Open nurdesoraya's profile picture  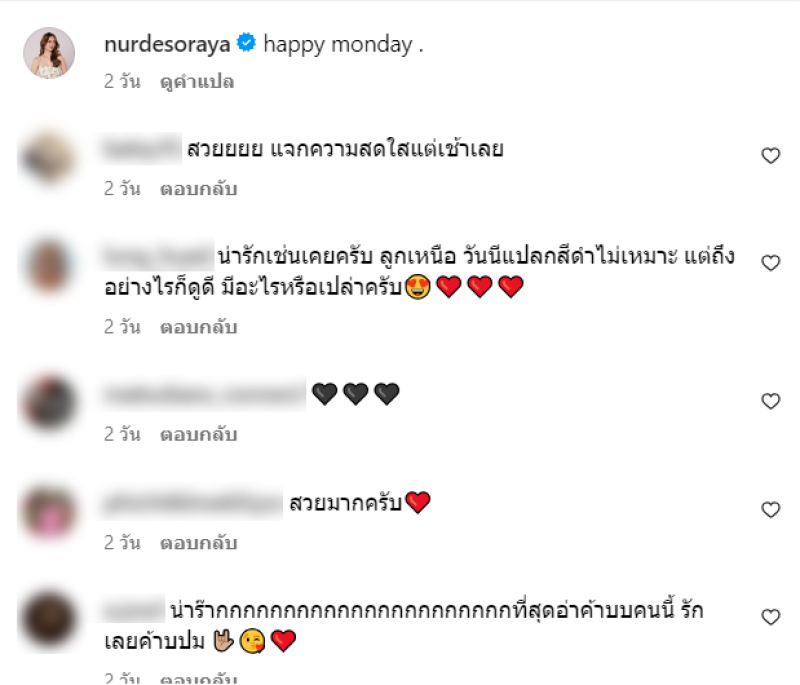coord(49,53)
